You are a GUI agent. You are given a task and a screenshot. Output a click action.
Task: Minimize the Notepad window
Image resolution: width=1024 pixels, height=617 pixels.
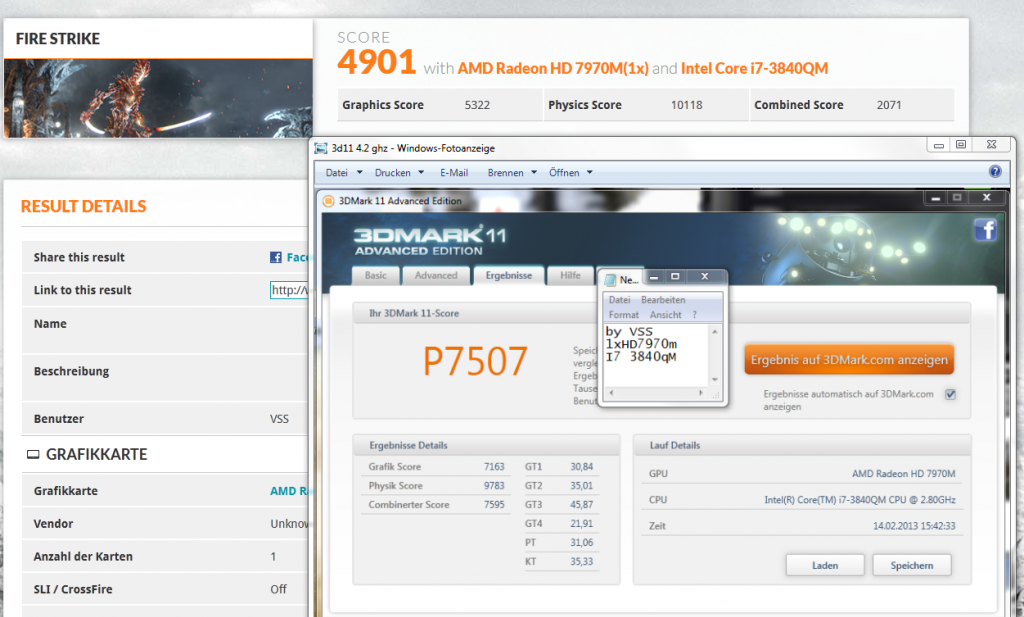(x=654, y=277)
